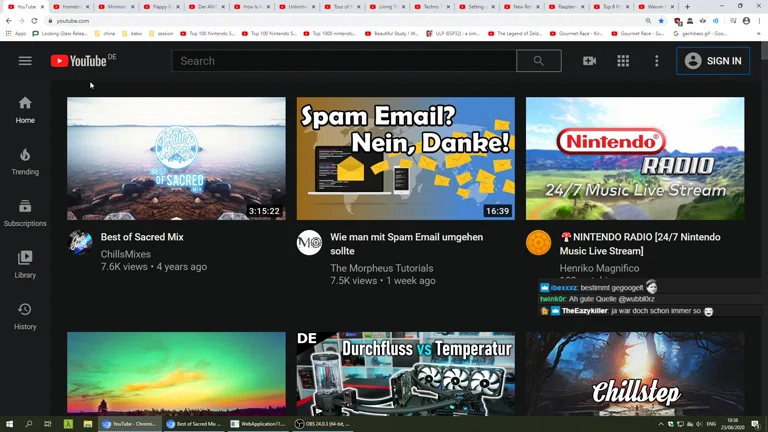
Task: Switch to OBS 24.0.3 in taskbar
Action: click(323, 424)
